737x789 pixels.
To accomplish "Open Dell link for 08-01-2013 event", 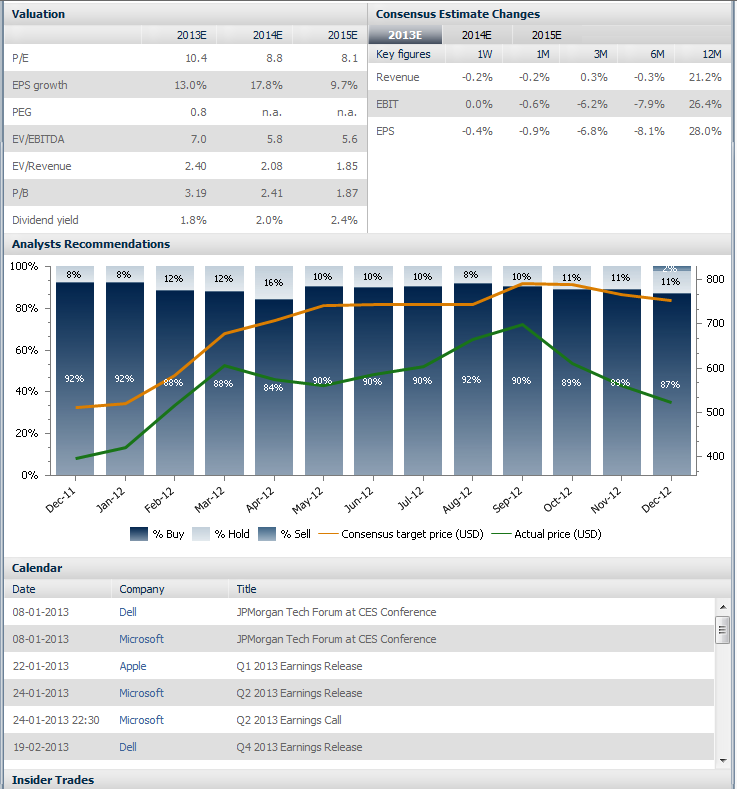I will (128, 612).
